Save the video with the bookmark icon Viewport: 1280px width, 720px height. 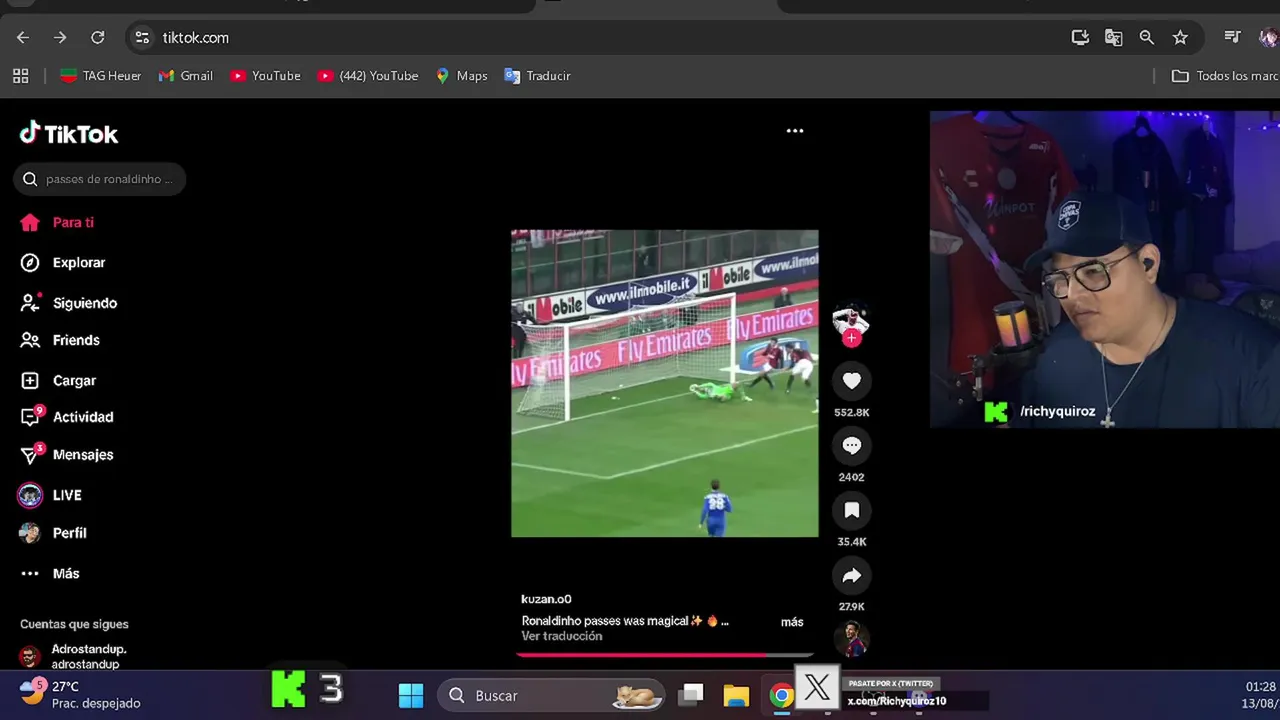pyautogui.click(x=851, y=510)
